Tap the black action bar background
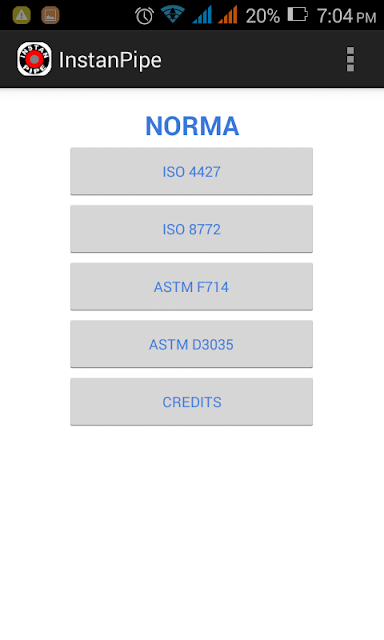This screenshot has width=384, height=640. [x=253, y=59]
